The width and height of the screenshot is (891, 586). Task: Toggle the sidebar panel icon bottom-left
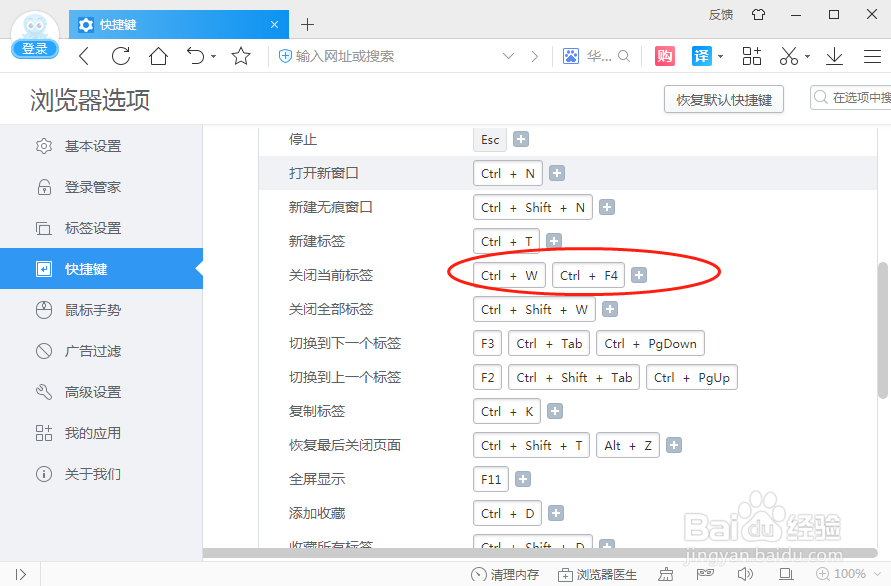(x=20, y=575)
